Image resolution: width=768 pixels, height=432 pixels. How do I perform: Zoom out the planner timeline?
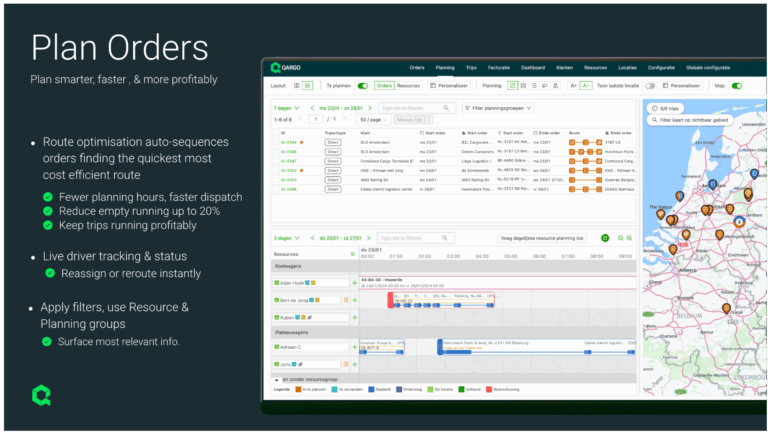(x=620, y=238)
